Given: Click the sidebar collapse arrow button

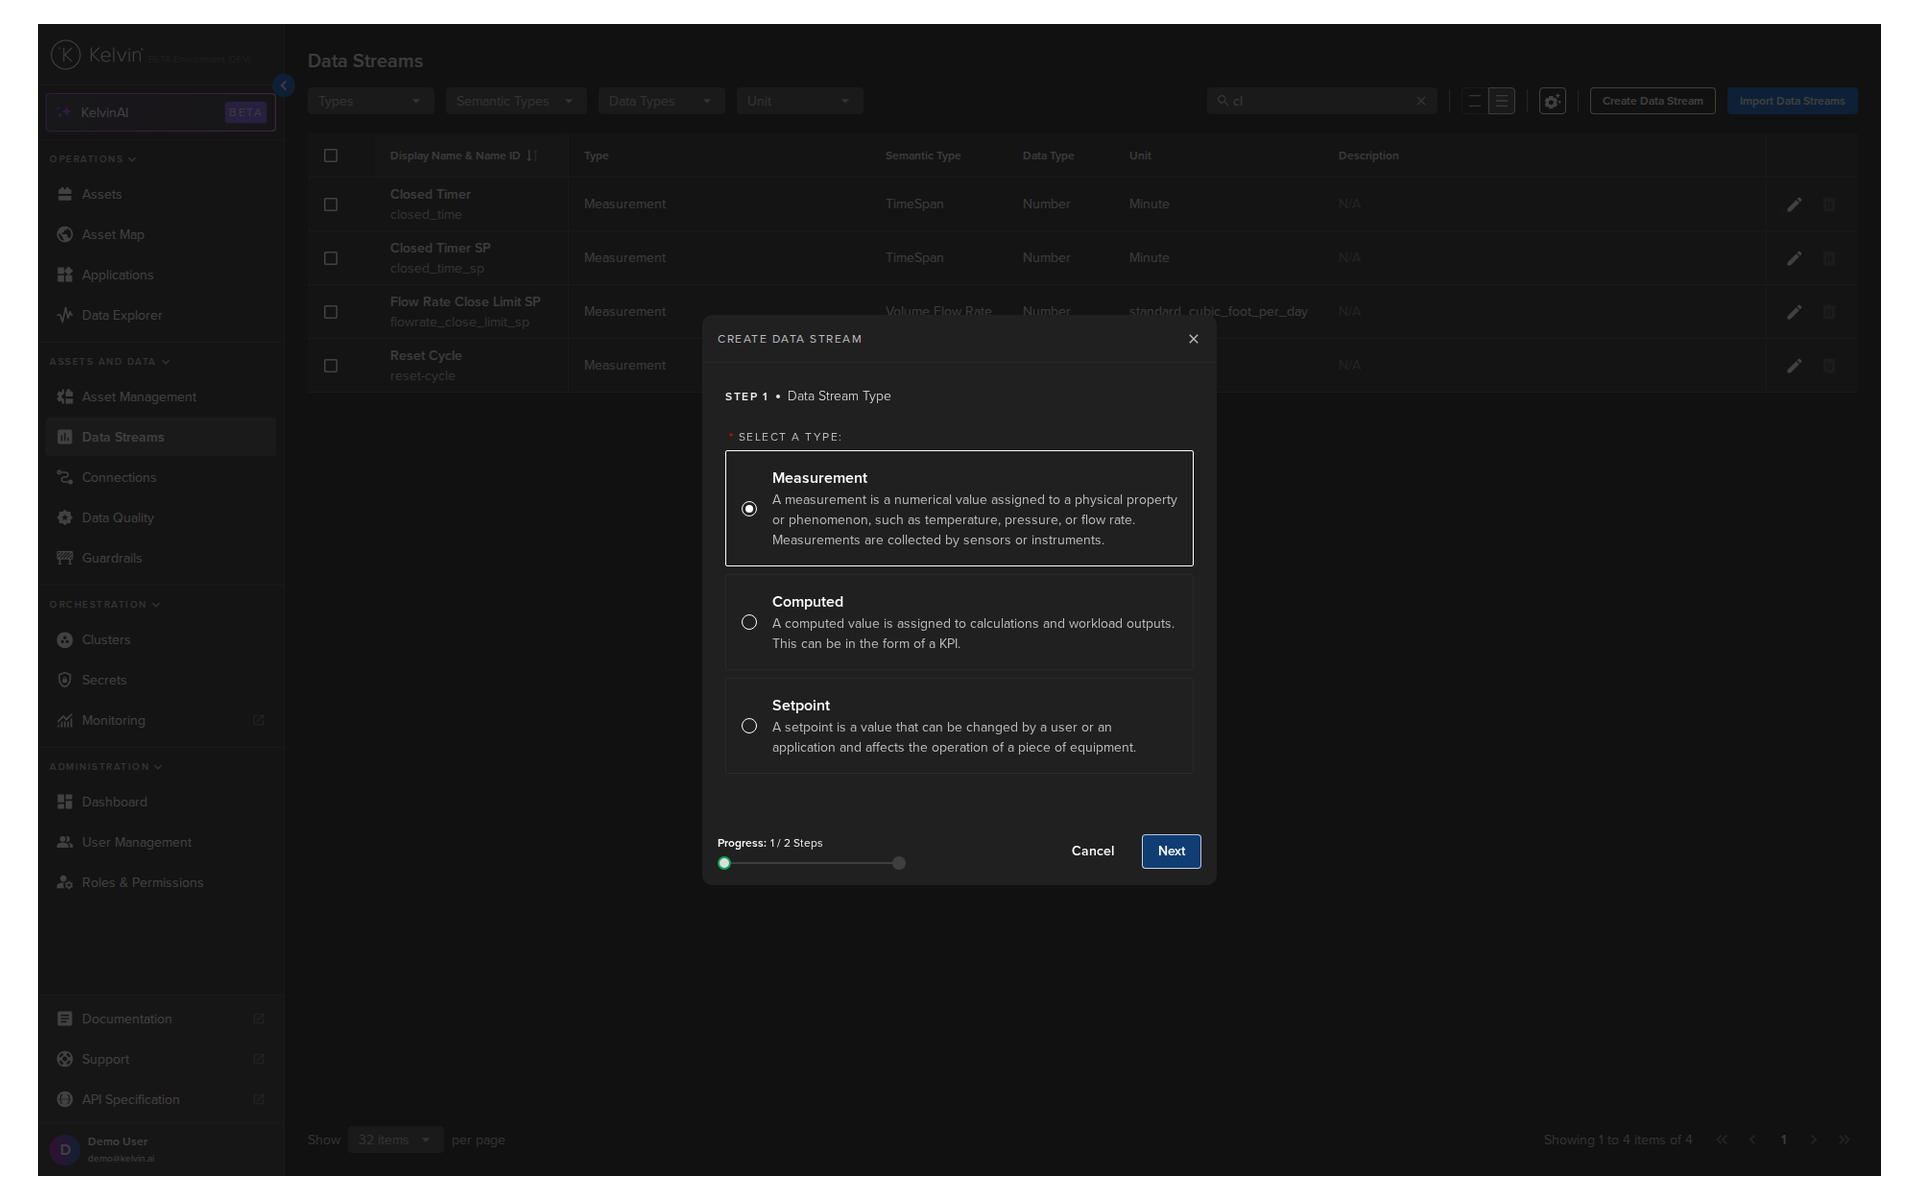Looking at the screenshot, I should pyautogui.click(x=284, y=86).
